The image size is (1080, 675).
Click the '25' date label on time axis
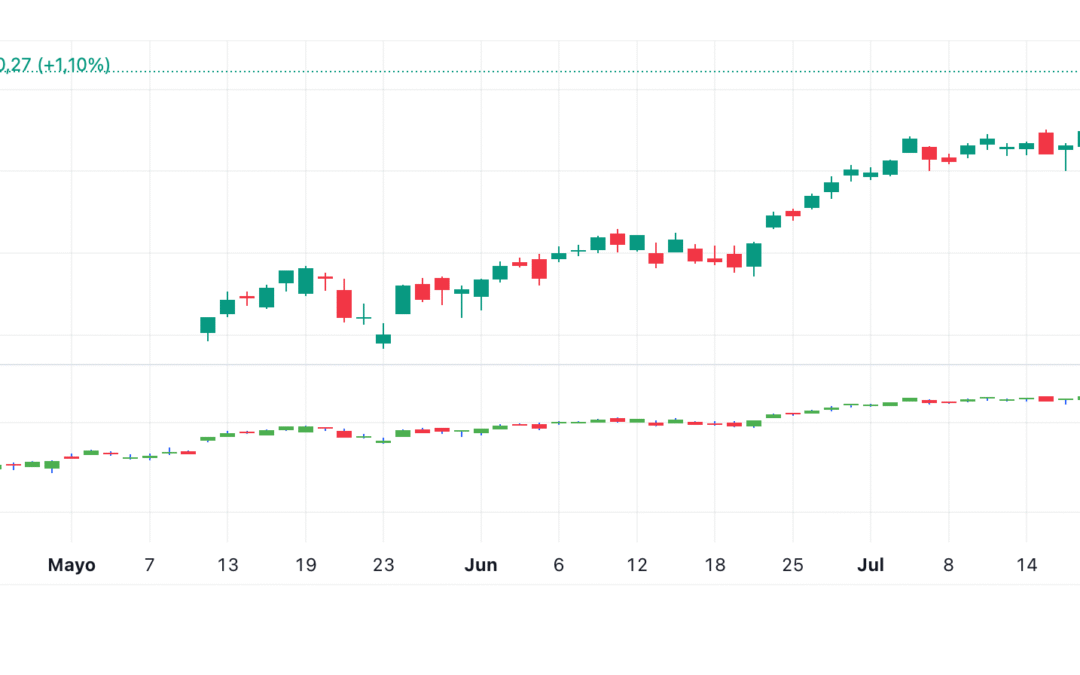[x=793, y=565]
